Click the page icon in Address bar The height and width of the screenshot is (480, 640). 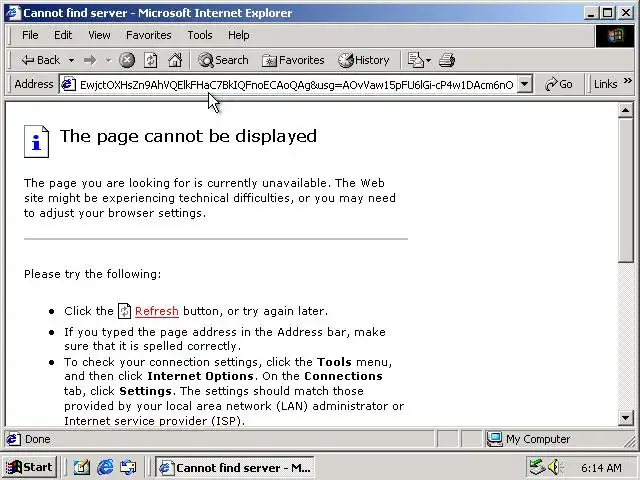(68, 84)
